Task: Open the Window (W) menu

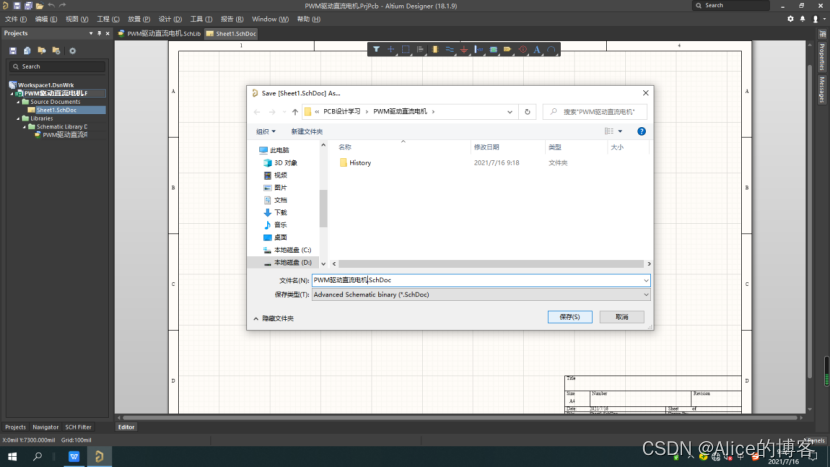Action: tap(270, 19)
